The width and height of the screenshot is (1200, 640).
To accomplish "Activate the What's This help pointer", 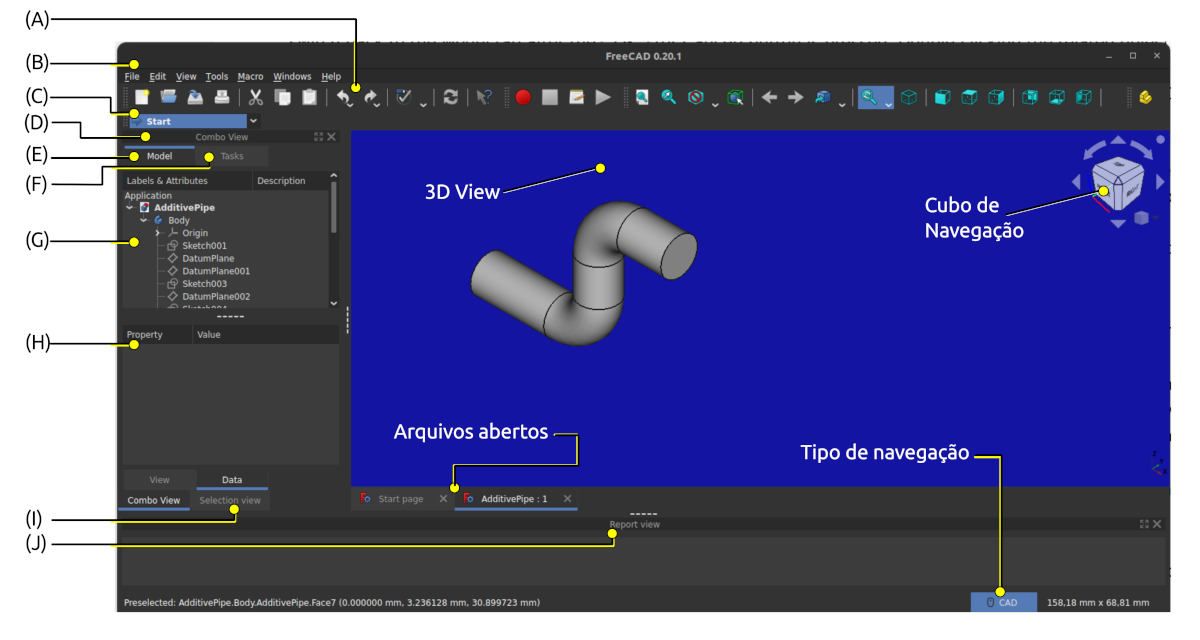I will pos(485,97).
